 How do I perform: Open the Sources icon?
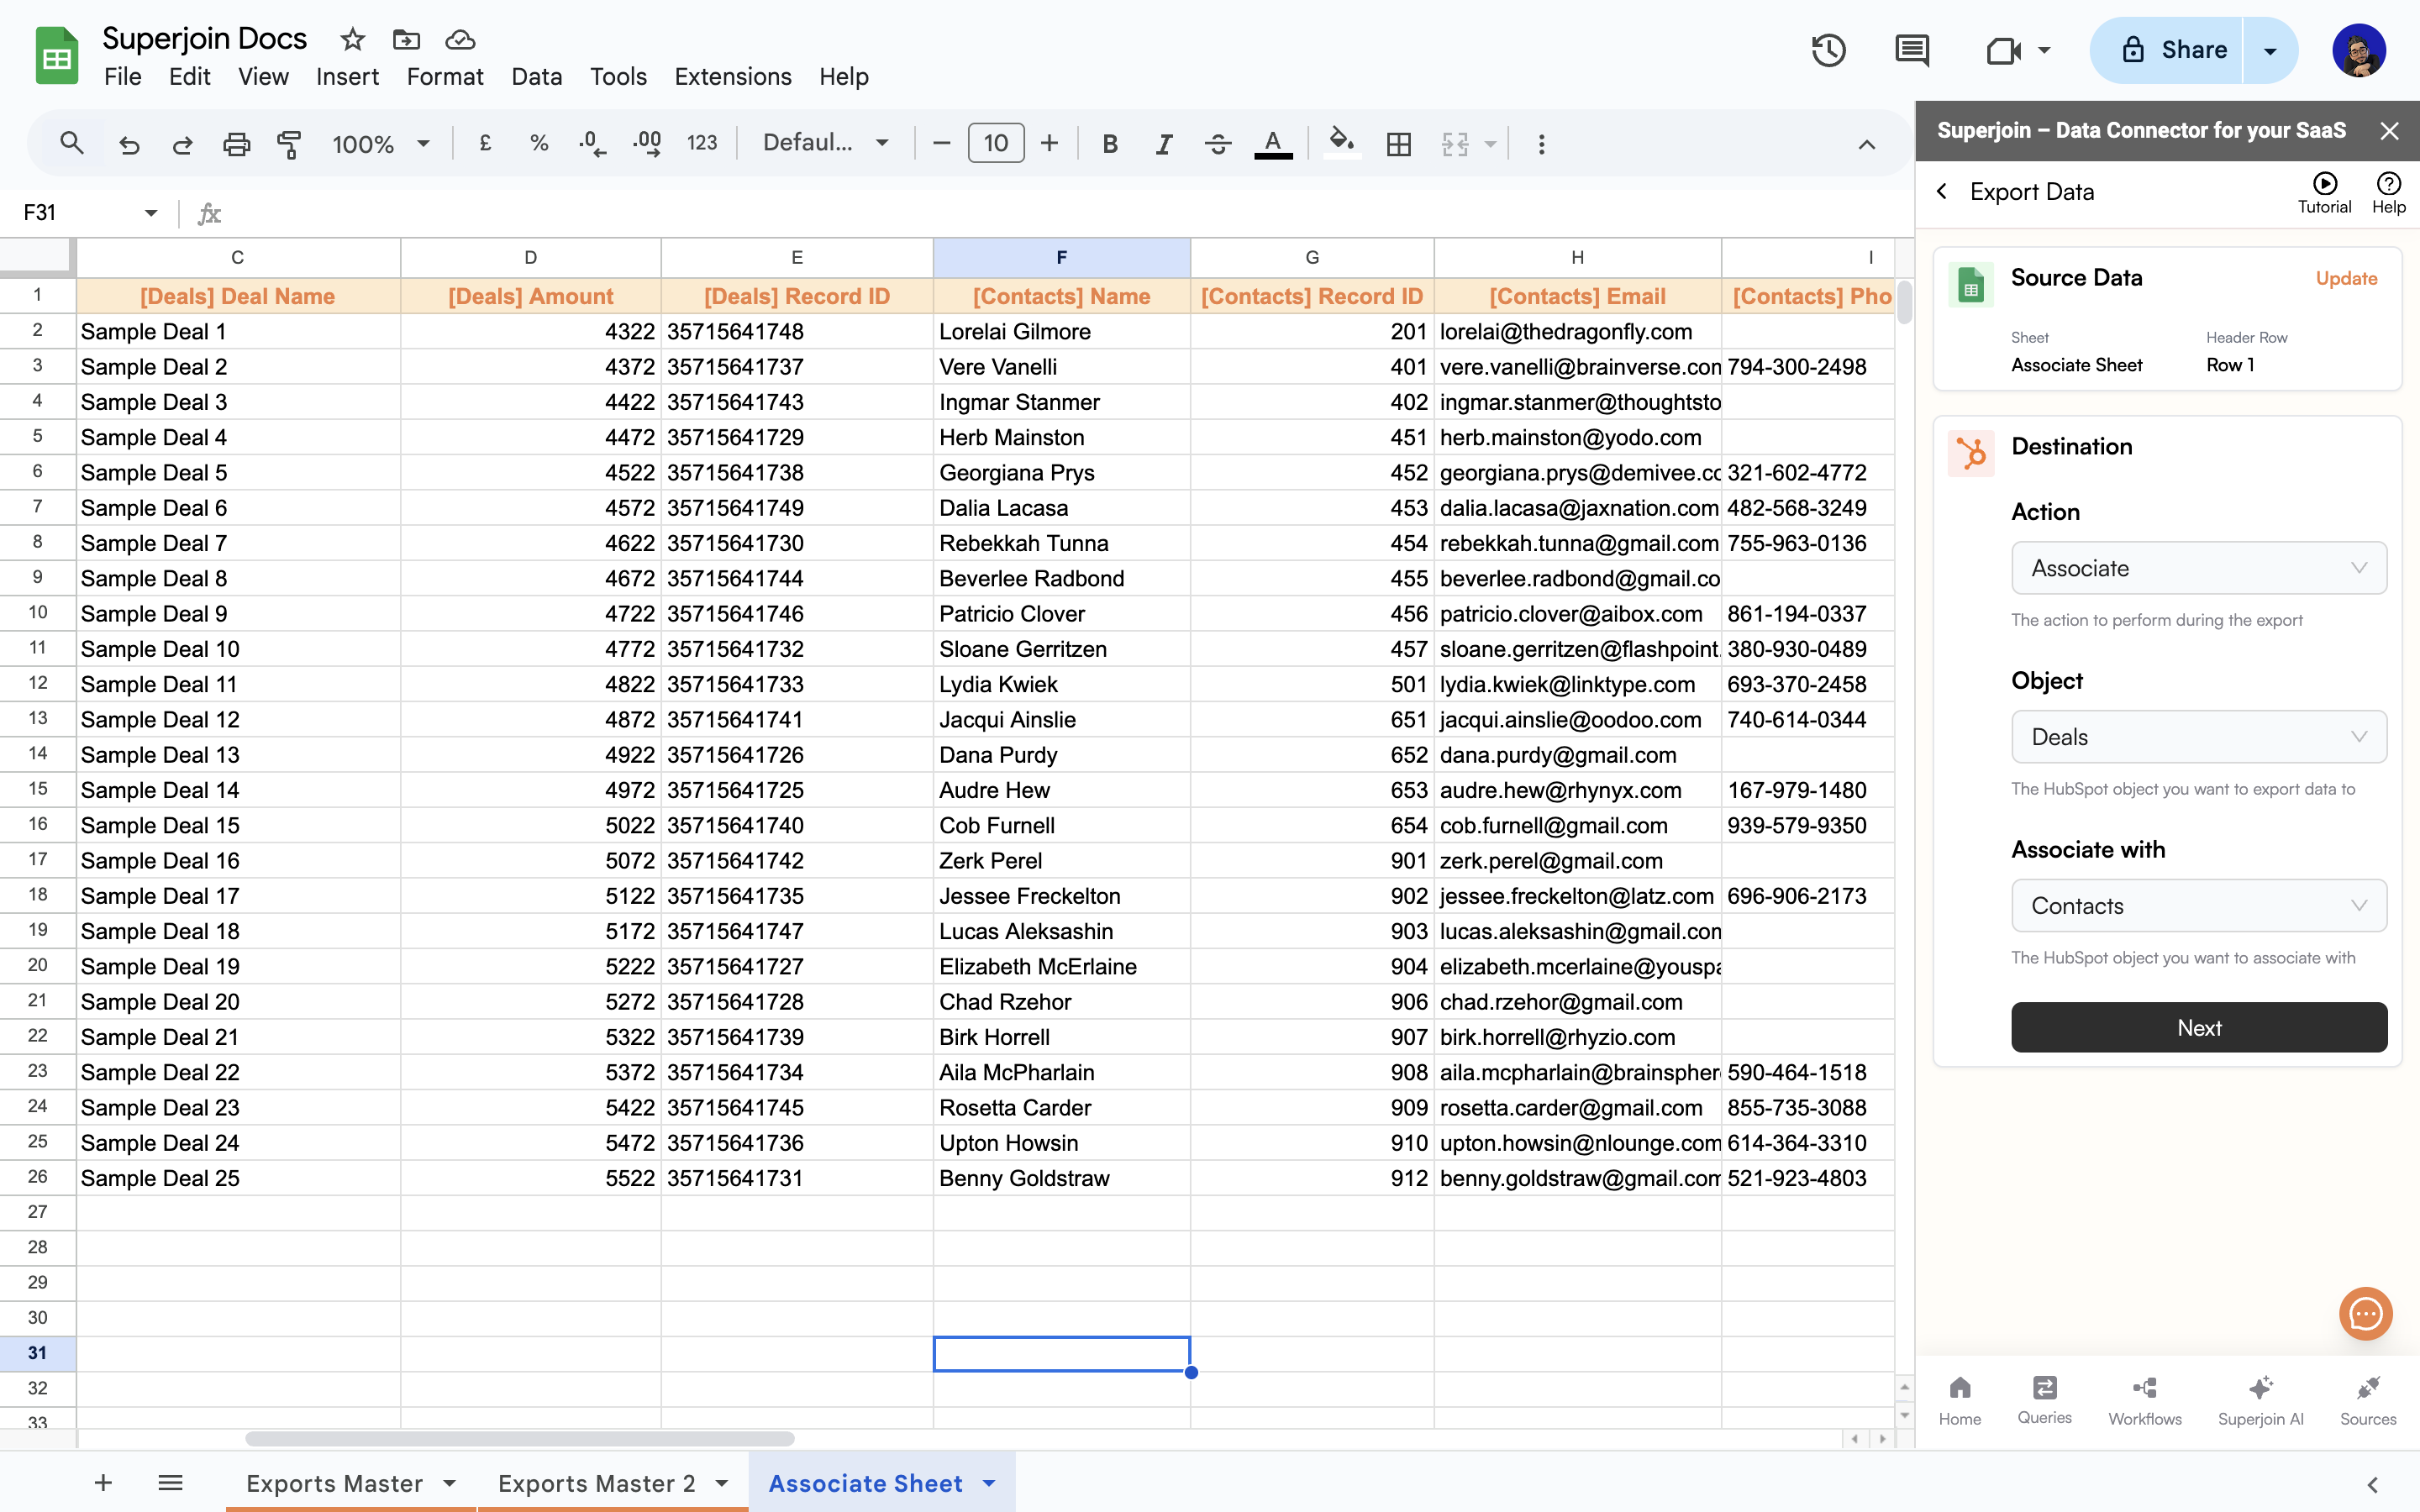tap(2367, 1399)
